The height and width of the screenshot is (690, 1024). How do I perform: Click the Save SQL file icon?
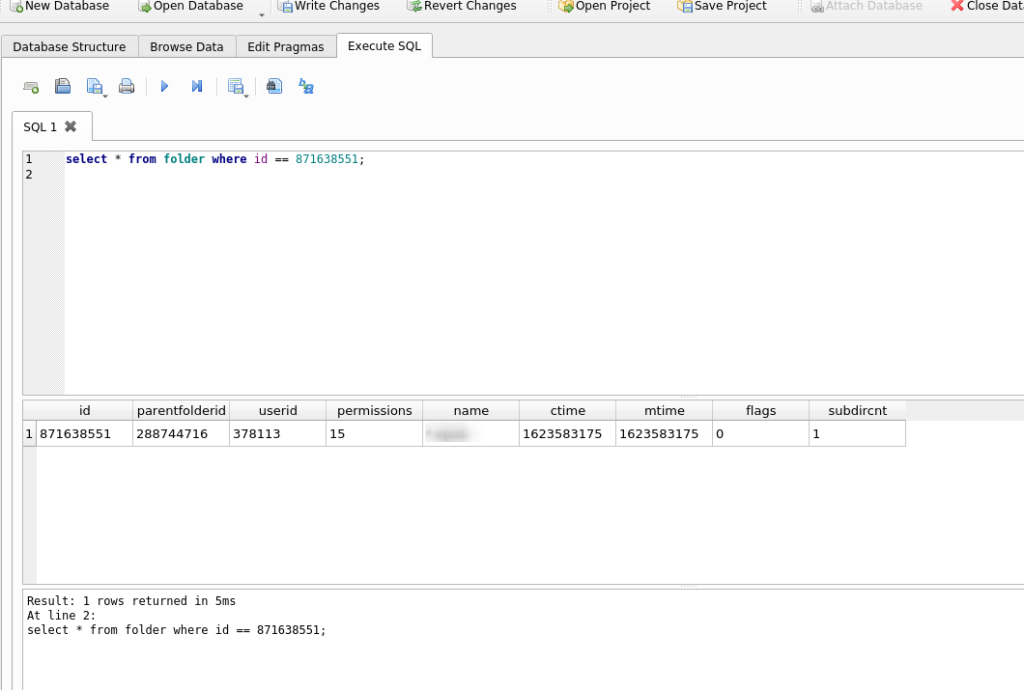coord(93,86)
